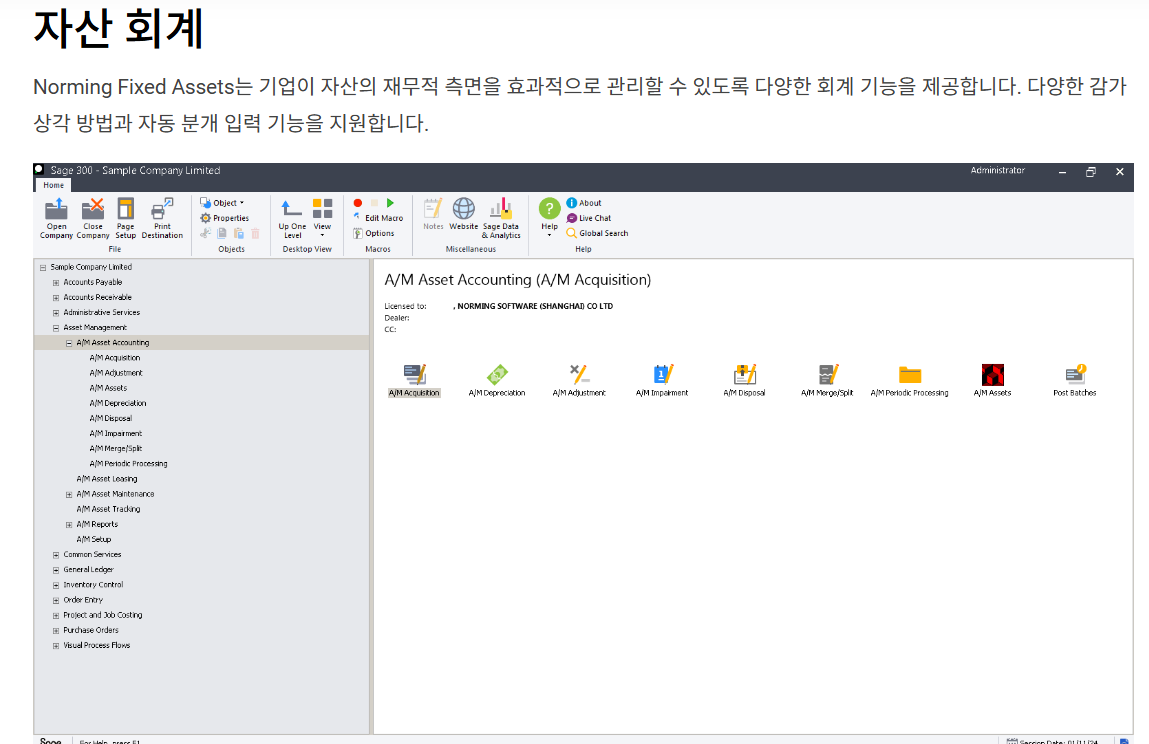Click Open Company in the ribbon
The width and height of the screenshot is (1149, 744).
pos(56,218)
